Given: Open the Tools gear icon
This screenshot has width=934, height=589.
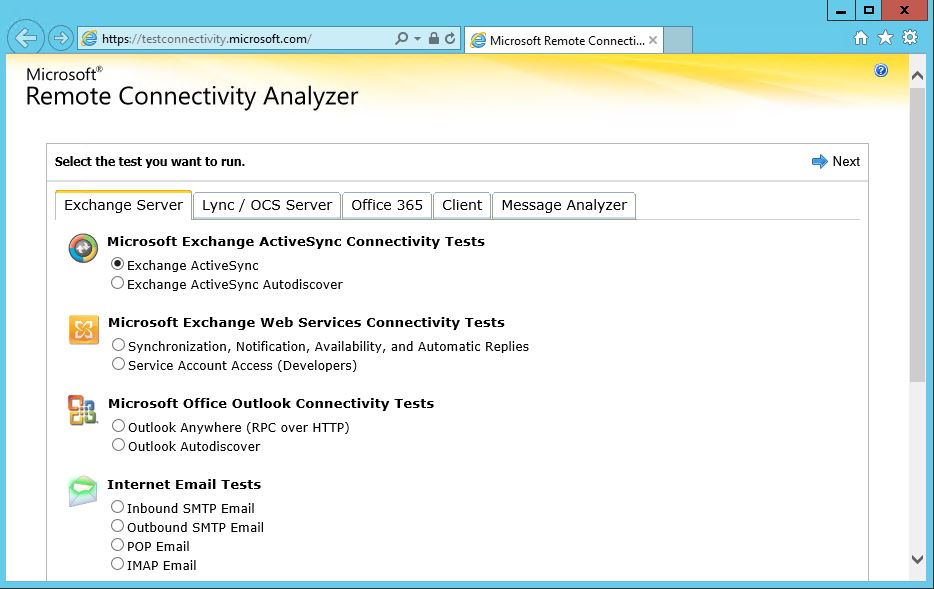Looking at the screenshot, I should [x=910, y=38].
